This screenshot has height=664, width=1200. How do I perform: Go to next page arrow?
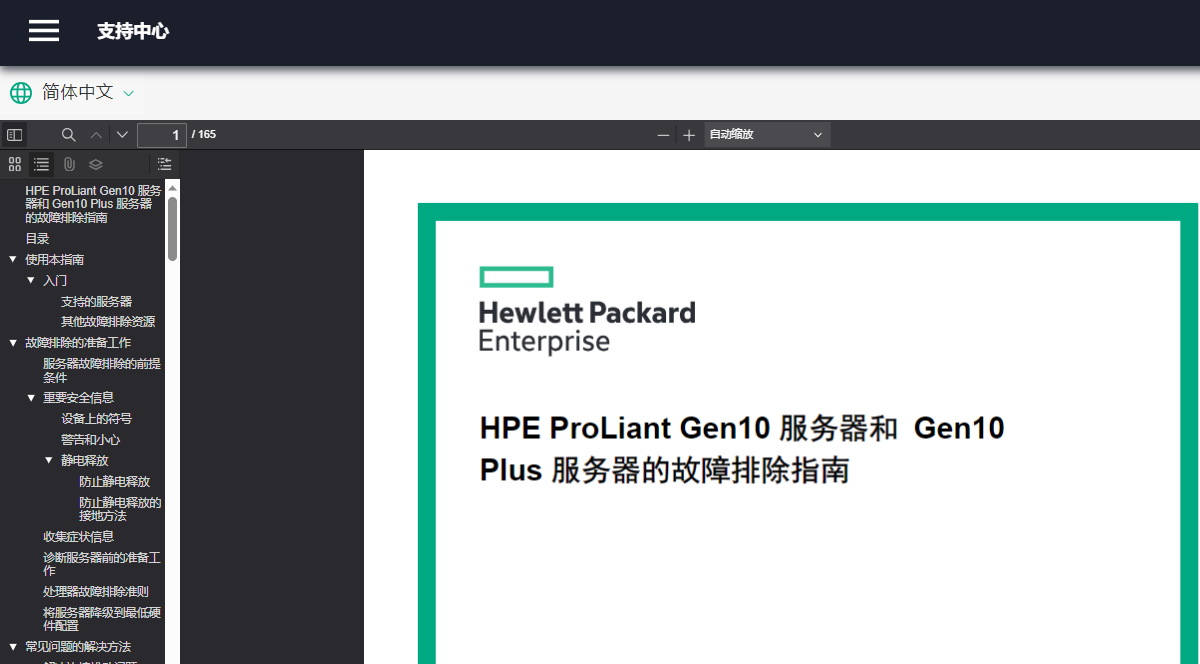(122, 135)
